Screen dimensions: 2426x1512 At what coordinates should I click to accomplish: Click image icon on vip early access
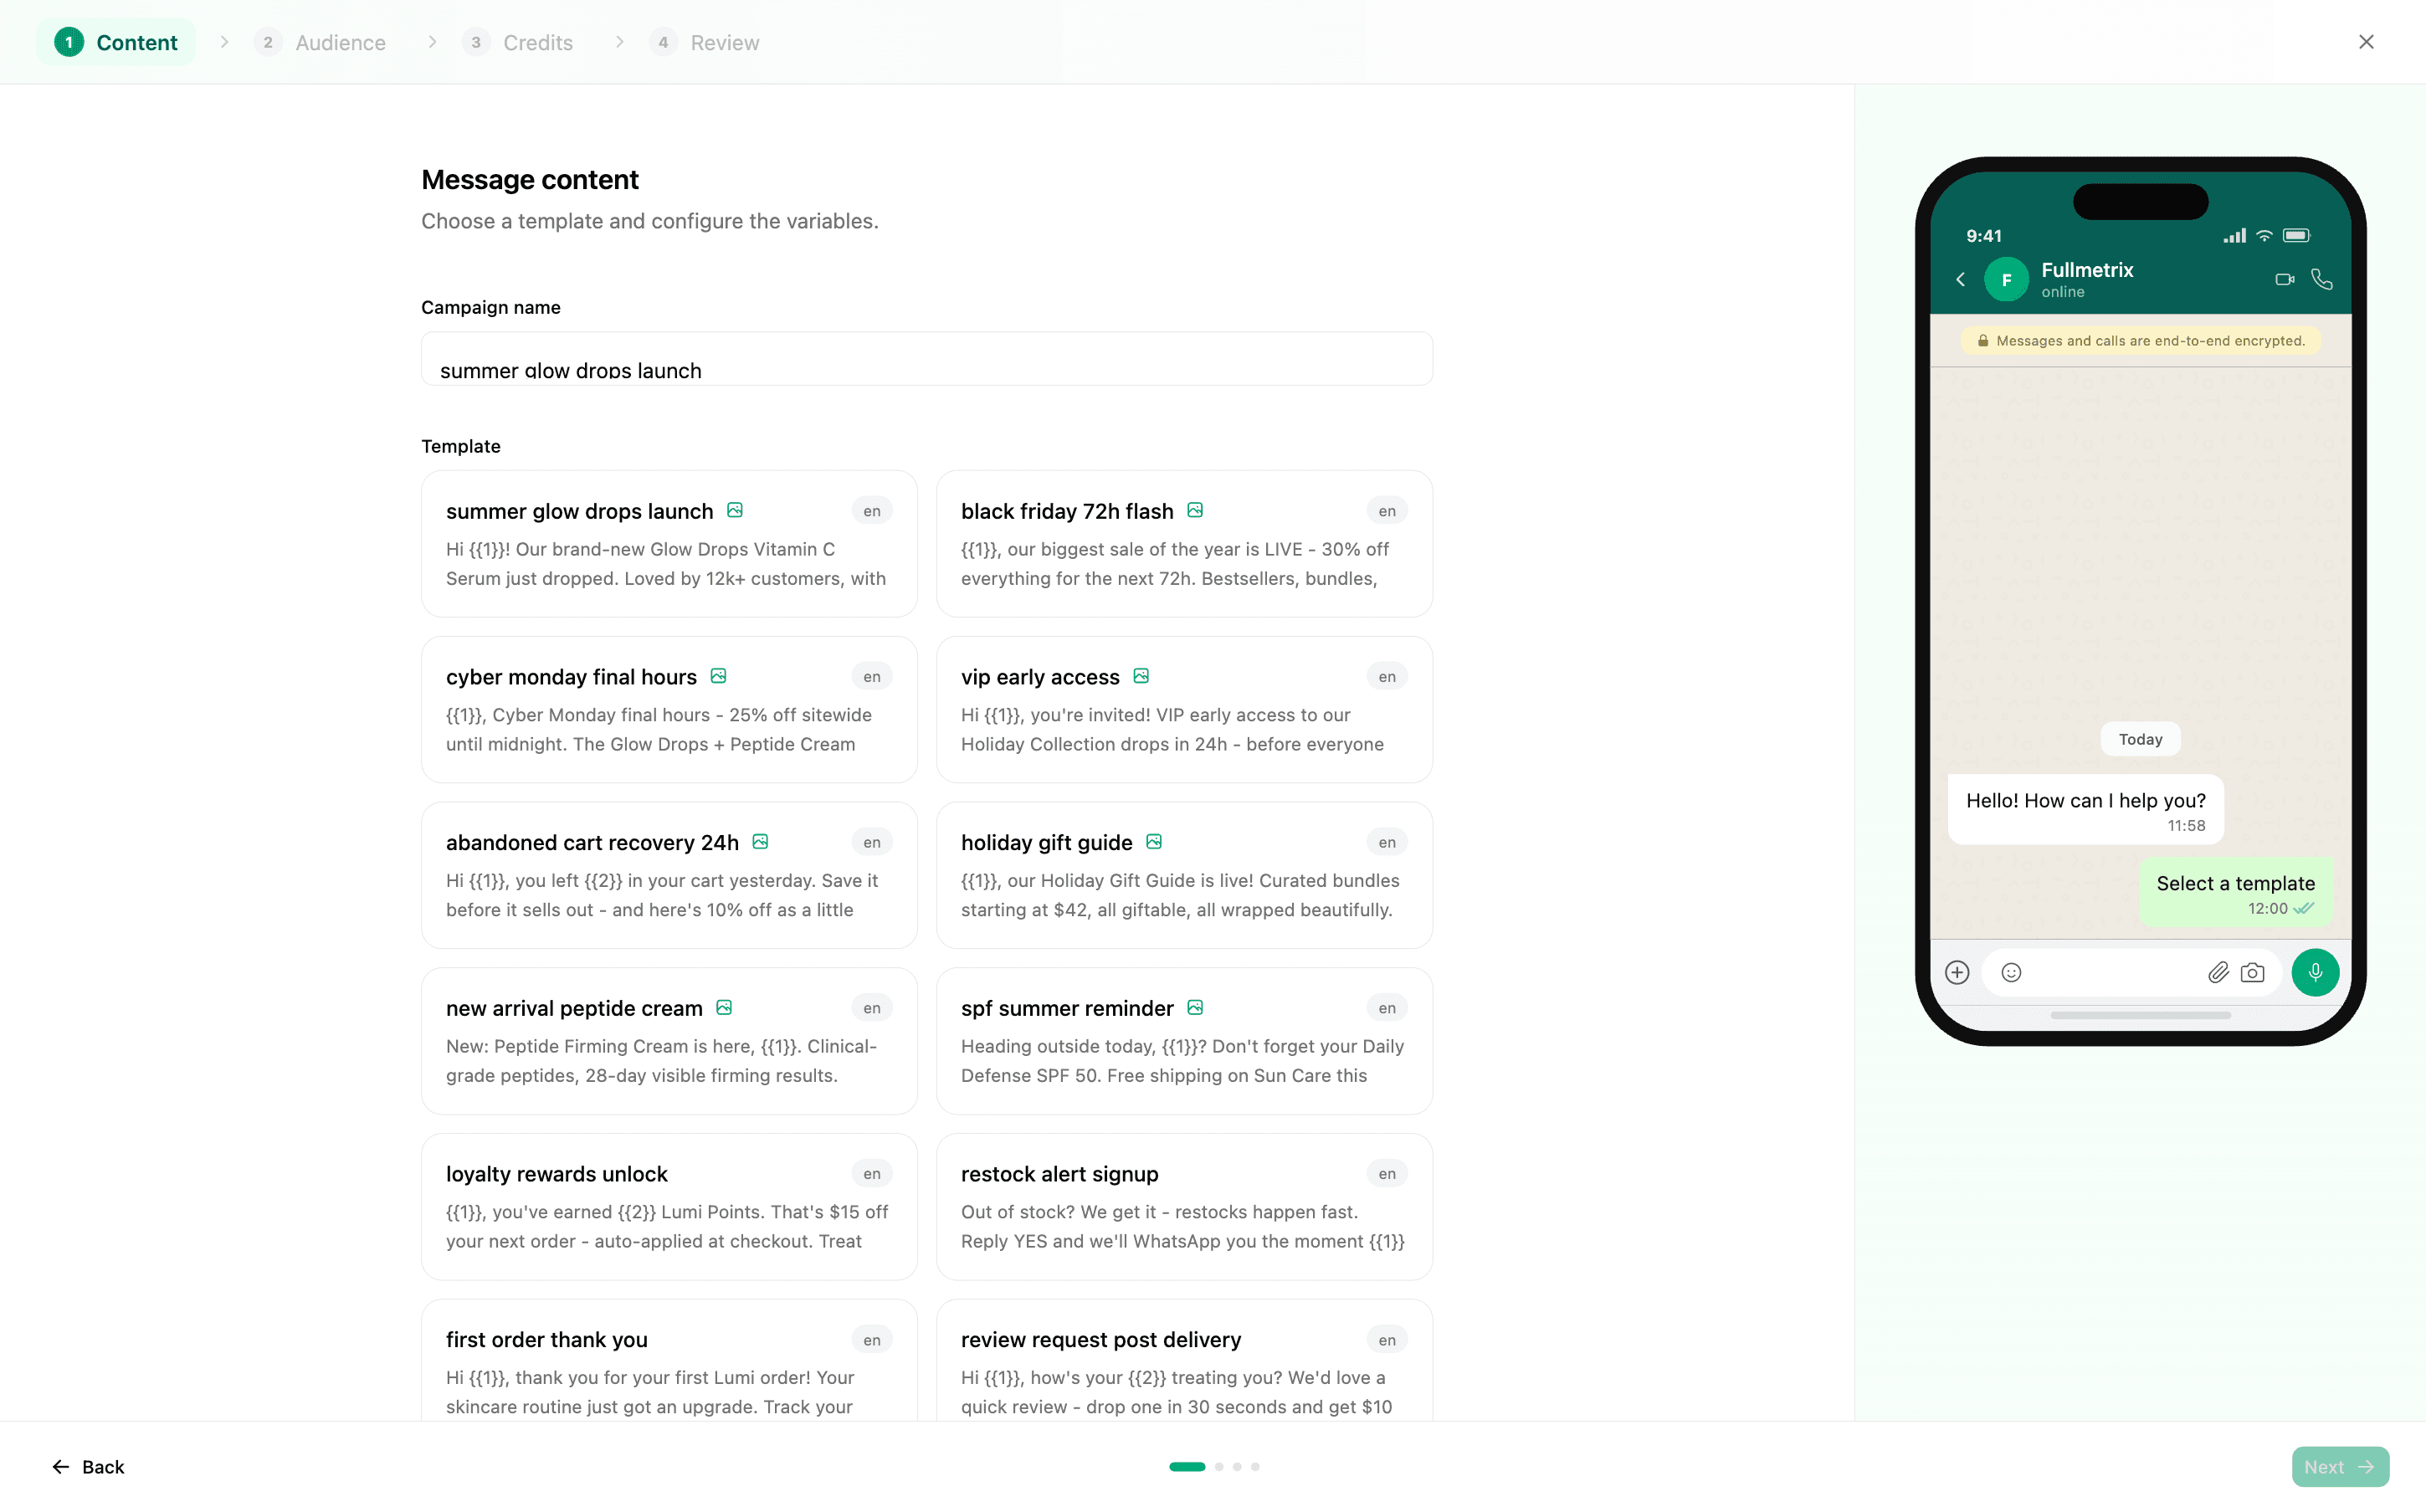[x=1141, y=676]
